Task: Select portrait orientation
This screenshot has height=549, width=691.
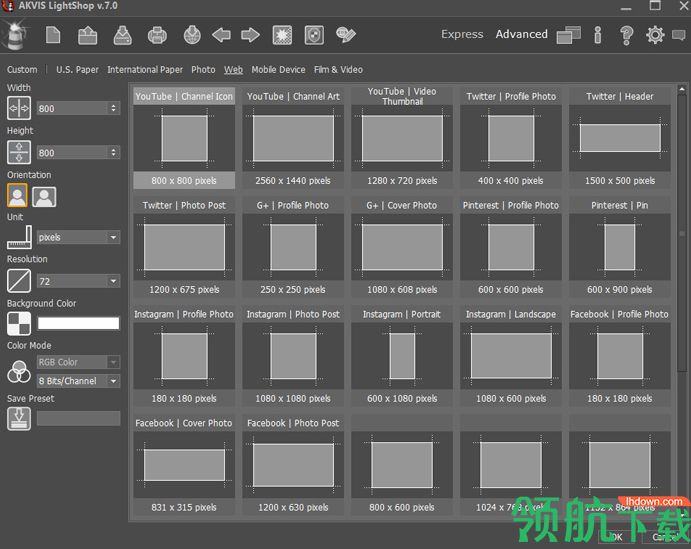Action: coord(17,196)
